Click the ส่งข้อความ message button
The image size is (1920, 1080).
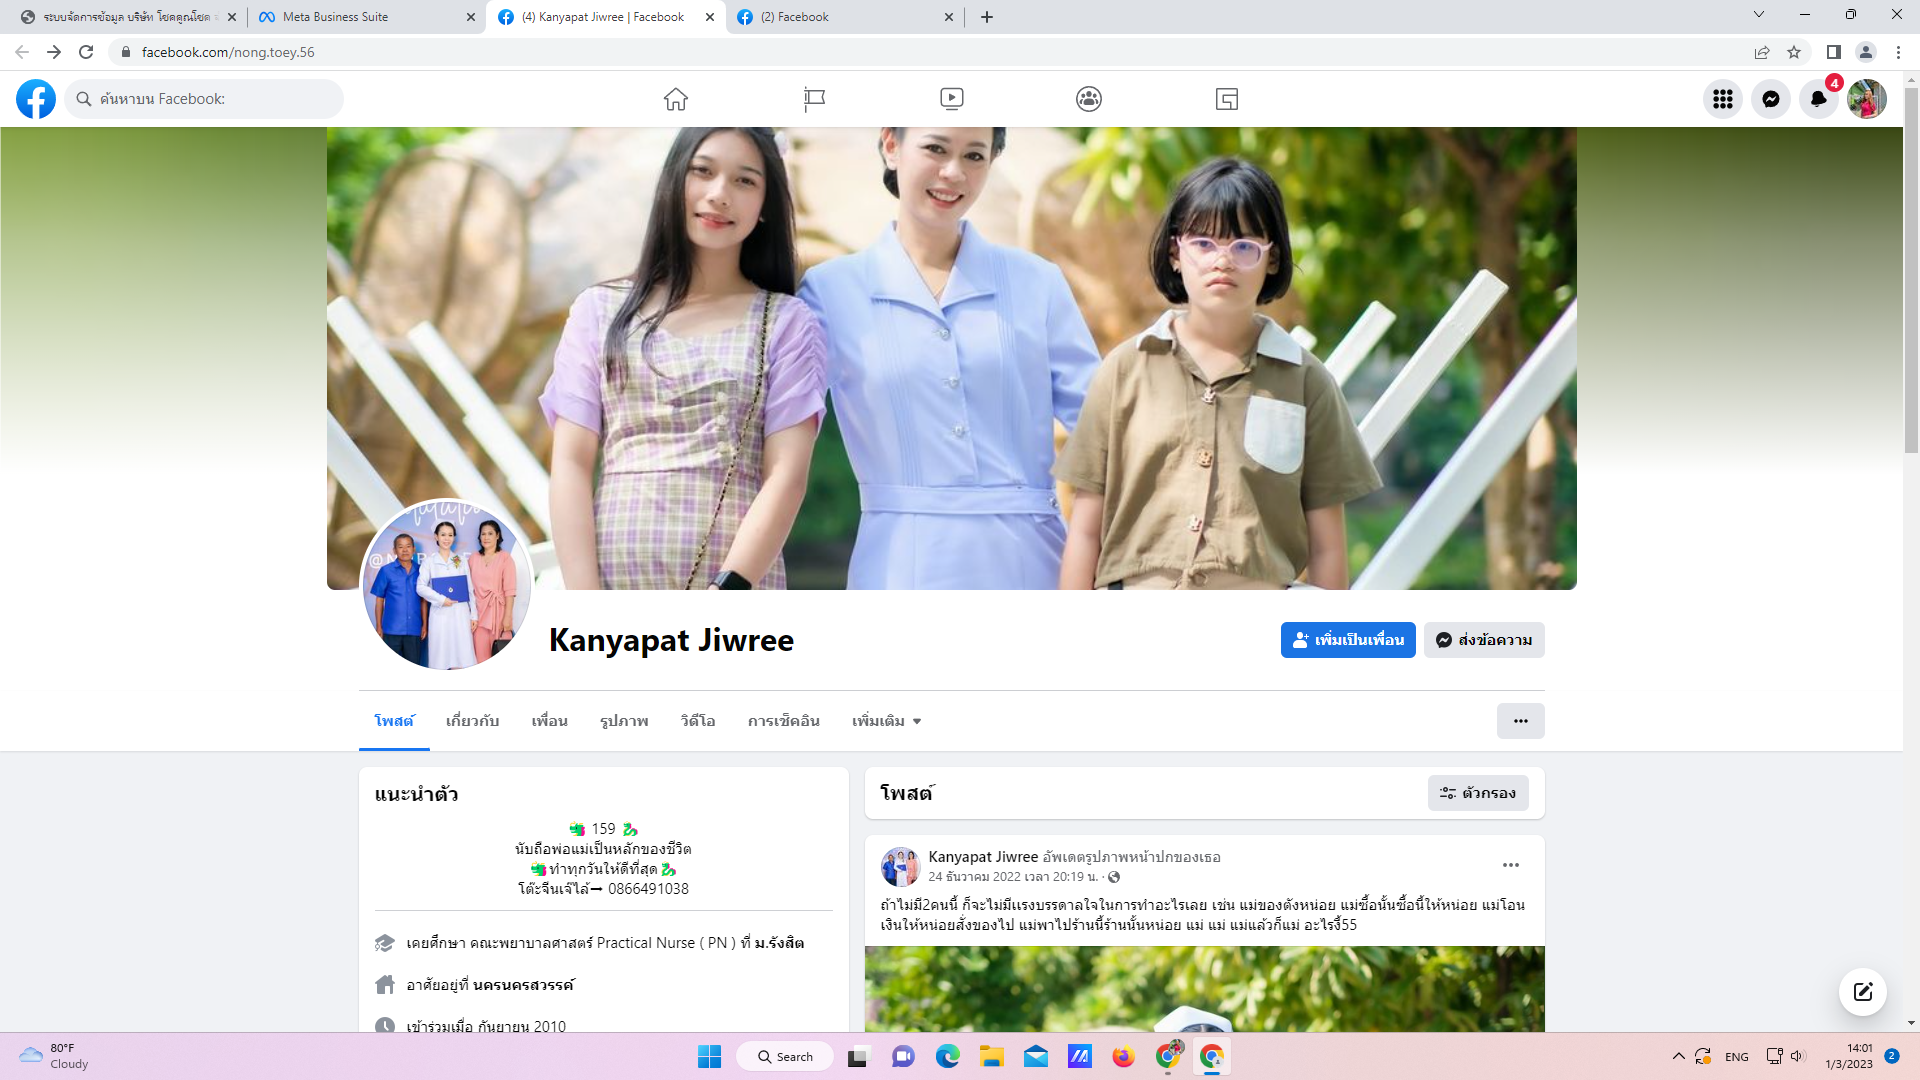[1484, 640]
